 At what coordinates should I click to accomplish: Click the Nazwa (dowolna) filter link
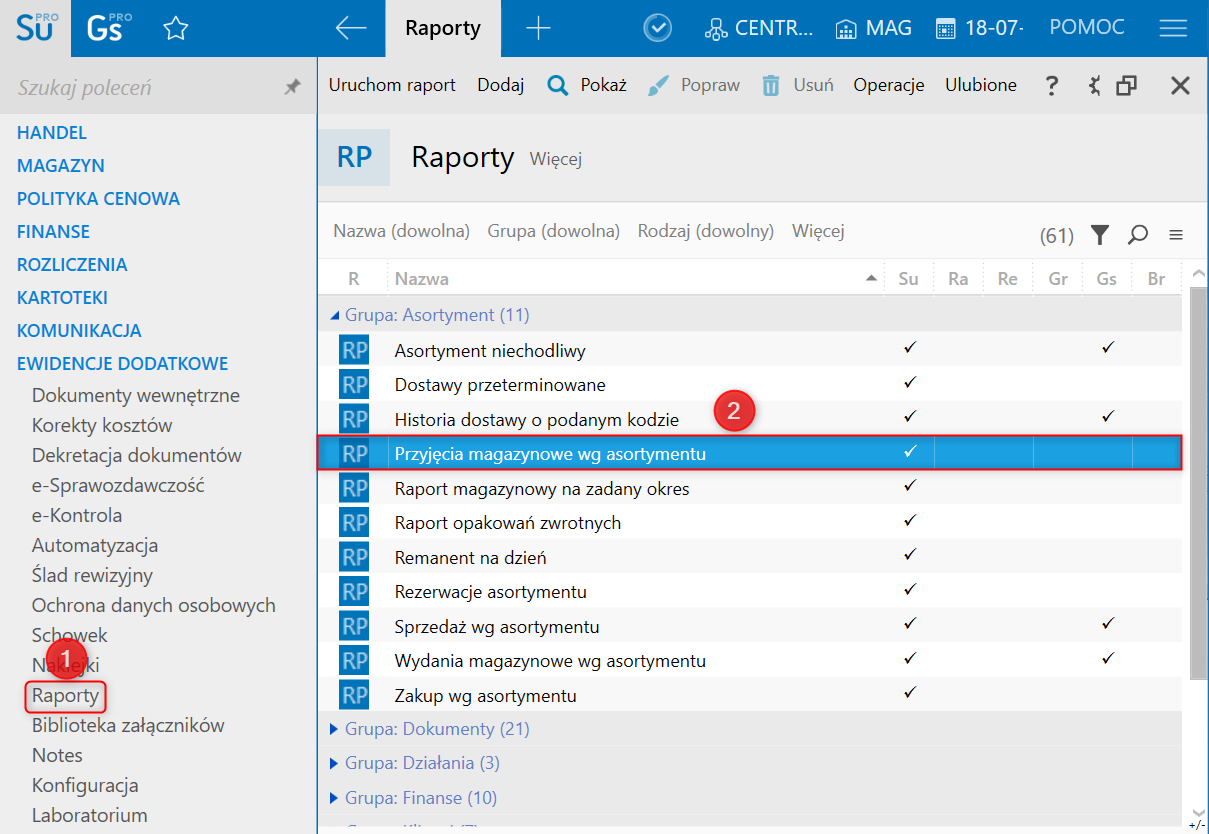point(401,231)
